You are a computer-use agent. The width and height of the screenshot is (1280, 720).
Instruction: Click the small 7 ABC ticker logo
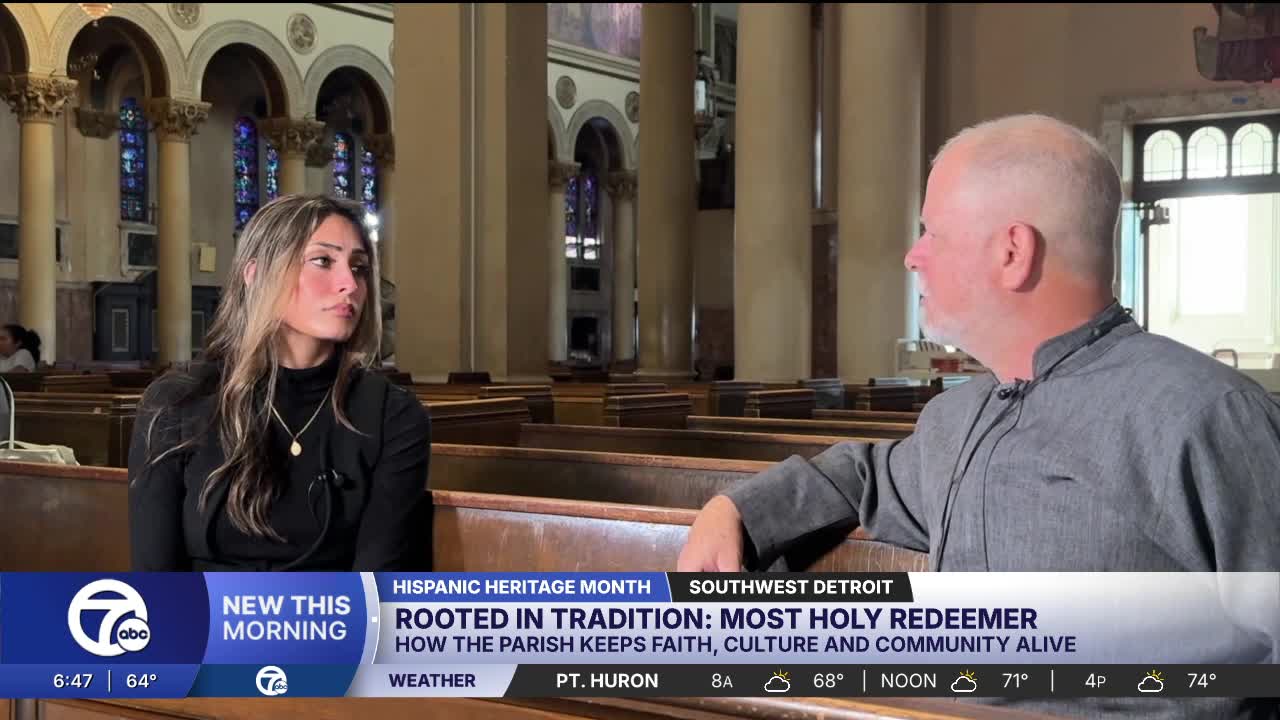271,681
